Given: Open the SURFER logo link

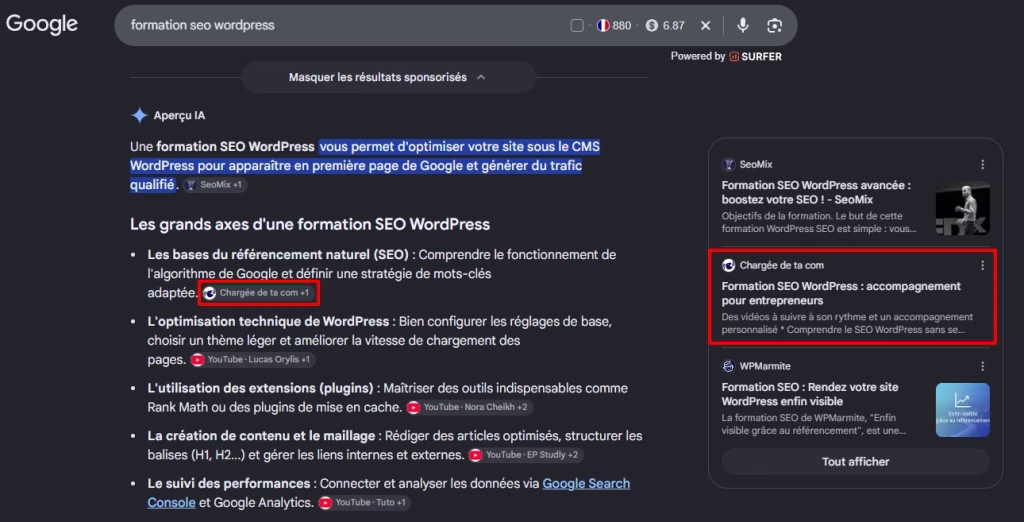Looking at the screenshot, I should click(x=756, y=57).
